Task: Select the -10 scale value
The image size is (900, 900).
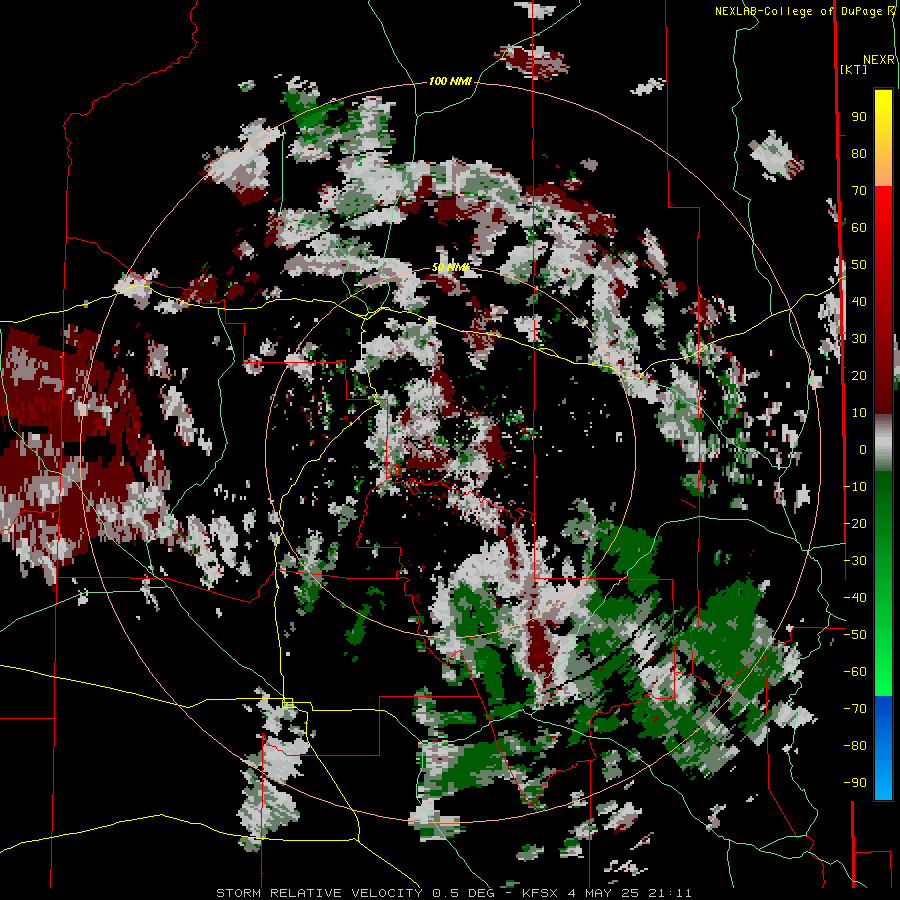Action: point(855,487)
